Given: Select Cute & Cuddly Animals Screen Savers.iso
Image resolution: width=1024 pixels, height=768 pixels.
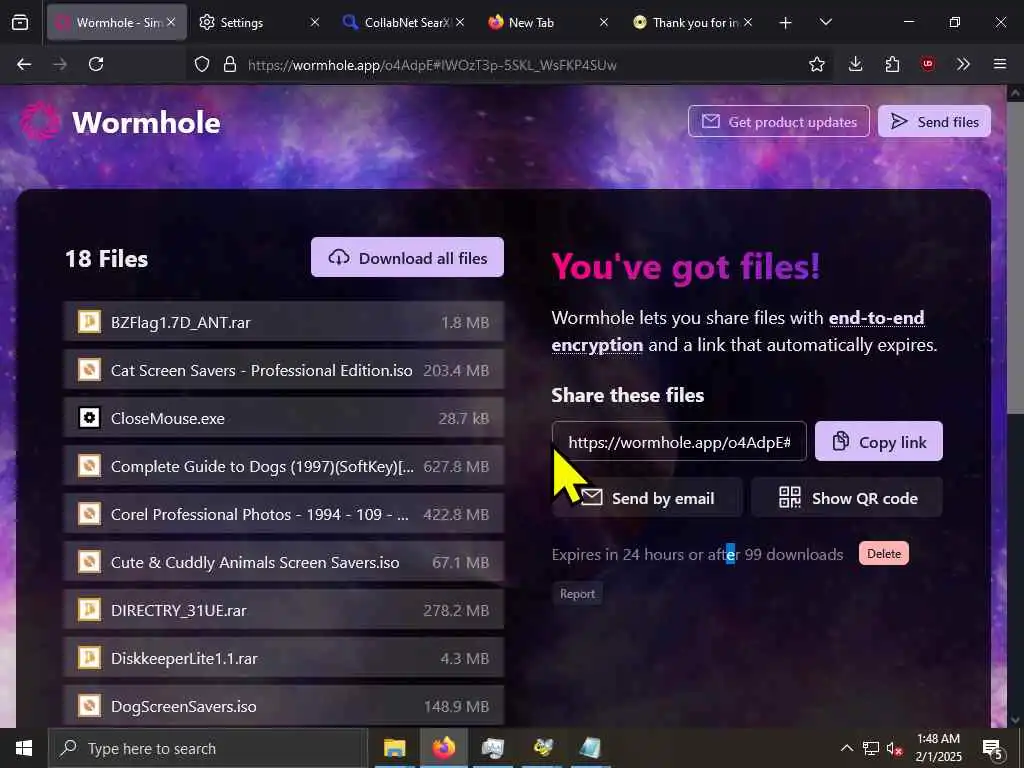Looking at the screenshot, I should (283, 562).
